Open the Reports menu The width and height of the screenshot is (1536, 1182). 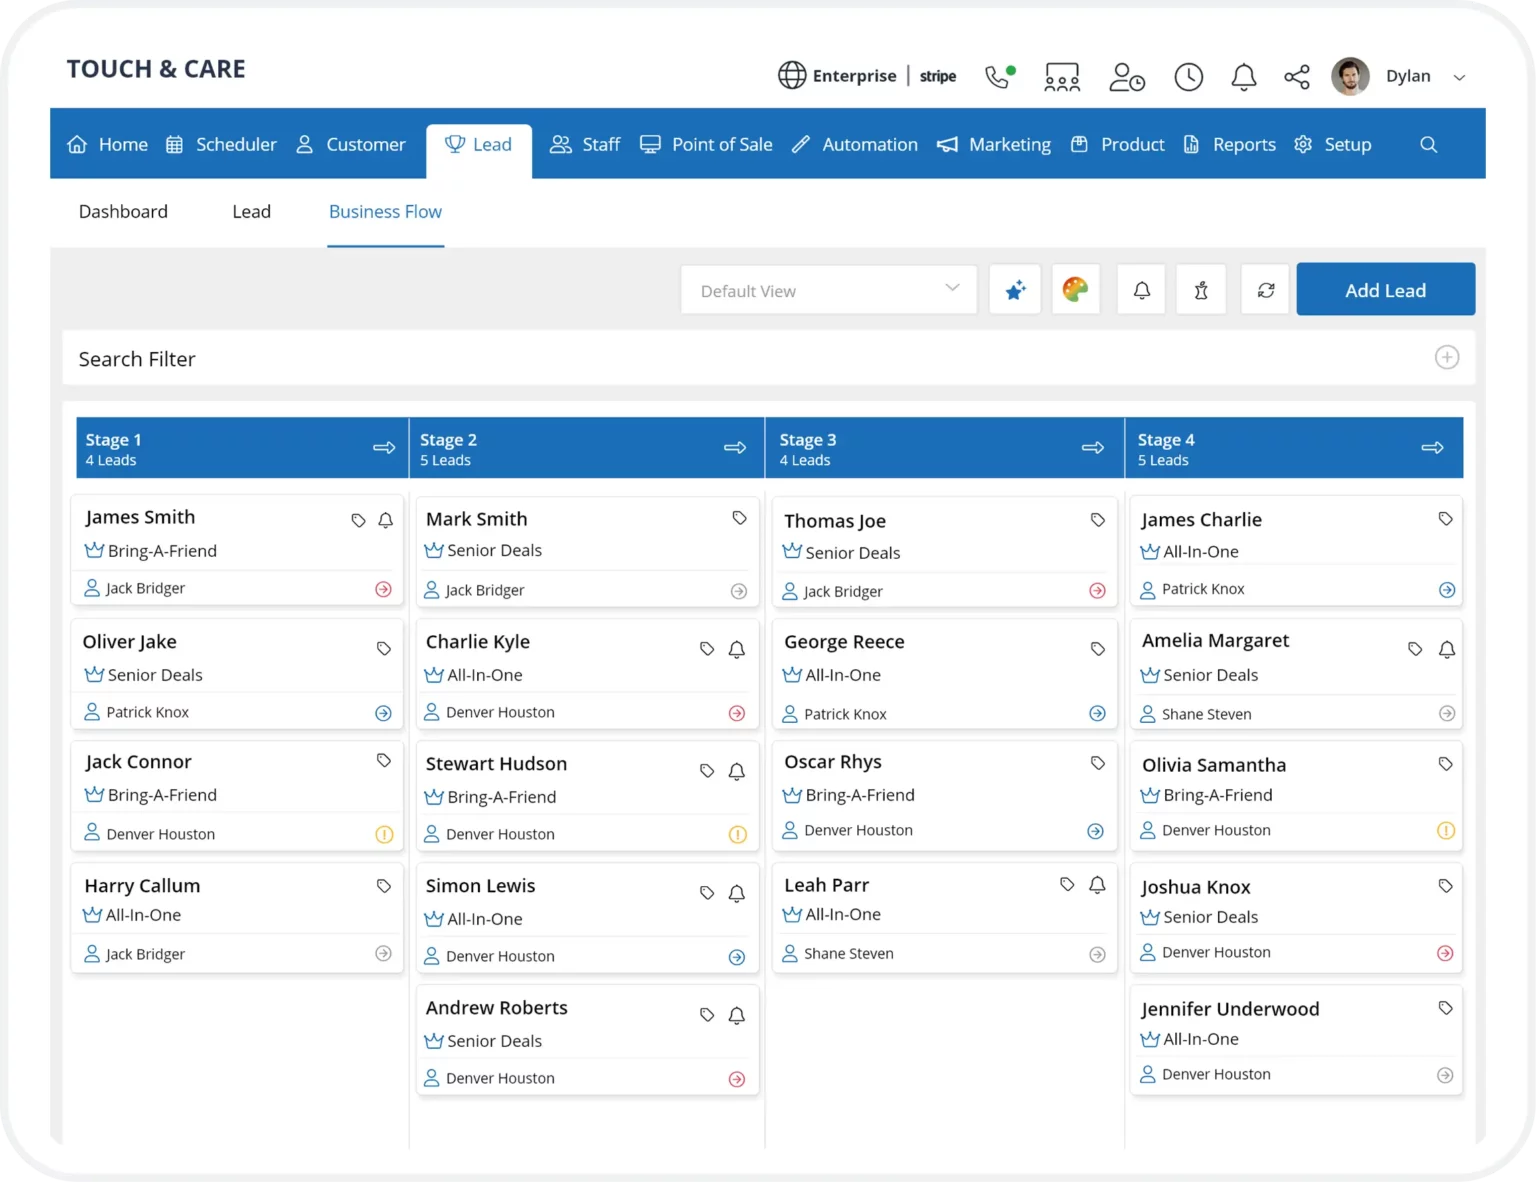pos(1229,145)
